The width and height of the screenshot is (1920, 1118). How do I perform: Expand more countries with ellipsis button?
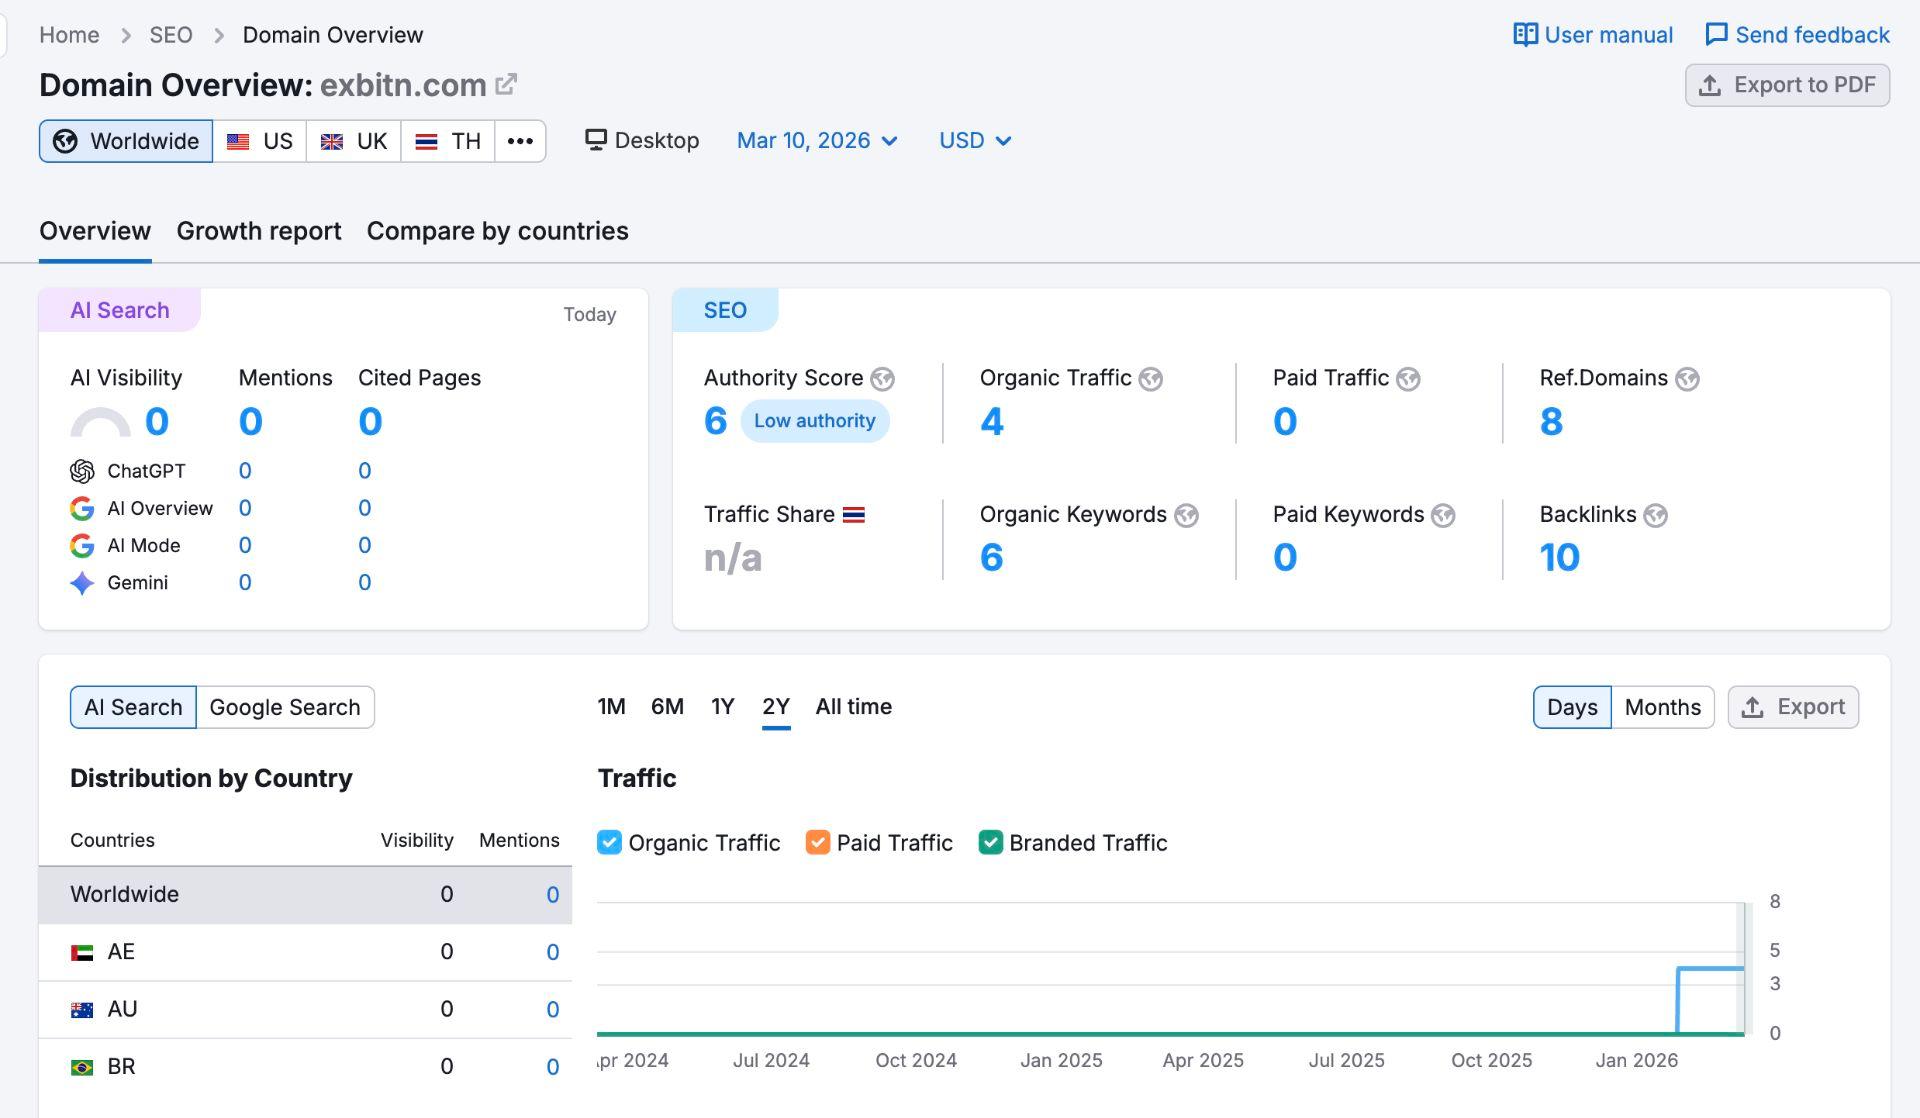(x=520, y=141)
